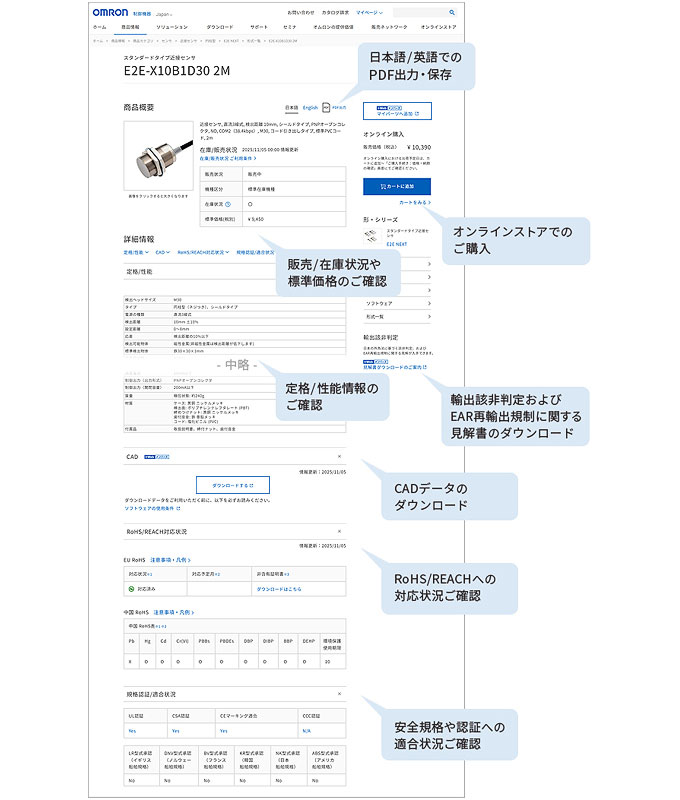Click the PDF output icon
The image size is (680, 800).
[x=326, y=106]
